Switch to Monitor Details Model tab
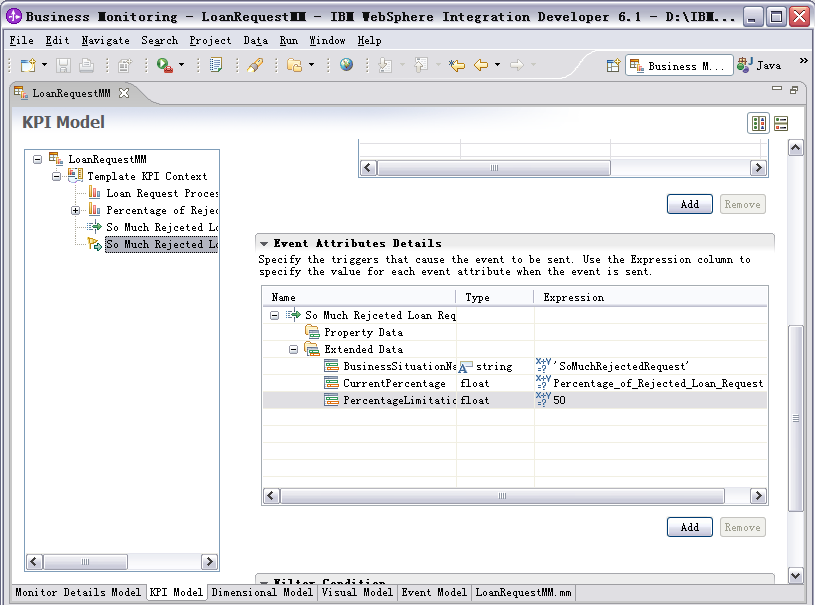This screenshot has height=605, width=815. tap(78, 592)
